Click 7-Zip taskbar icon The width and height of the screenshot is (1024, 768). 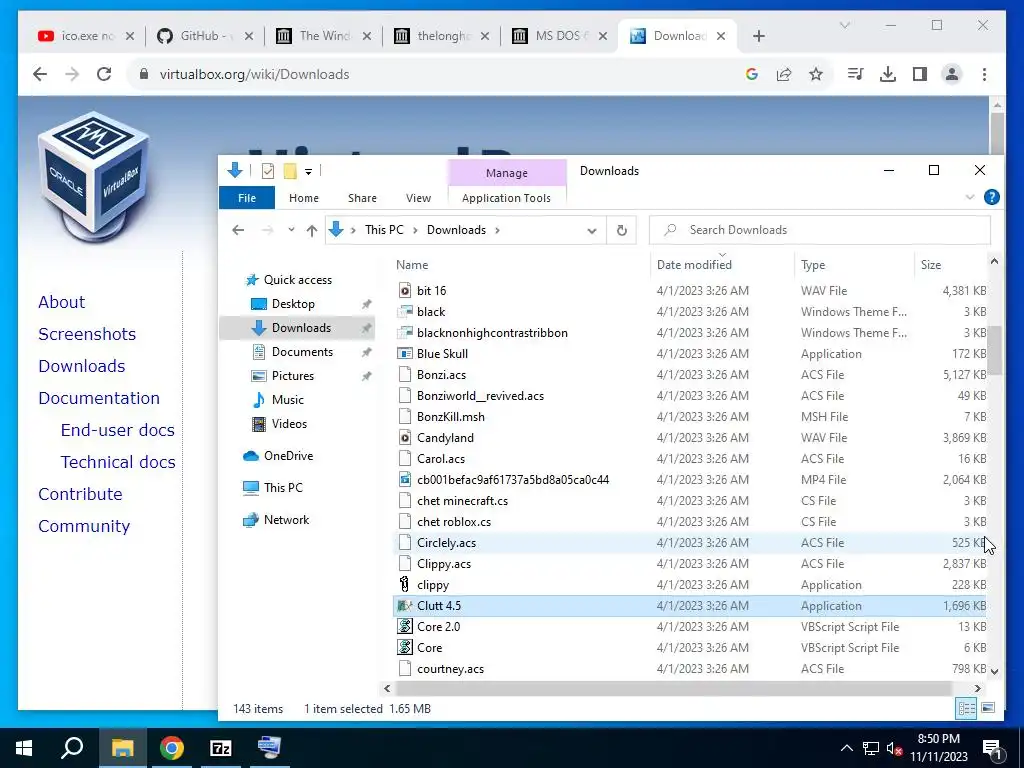pyautogui.click(x=221, y=748)
